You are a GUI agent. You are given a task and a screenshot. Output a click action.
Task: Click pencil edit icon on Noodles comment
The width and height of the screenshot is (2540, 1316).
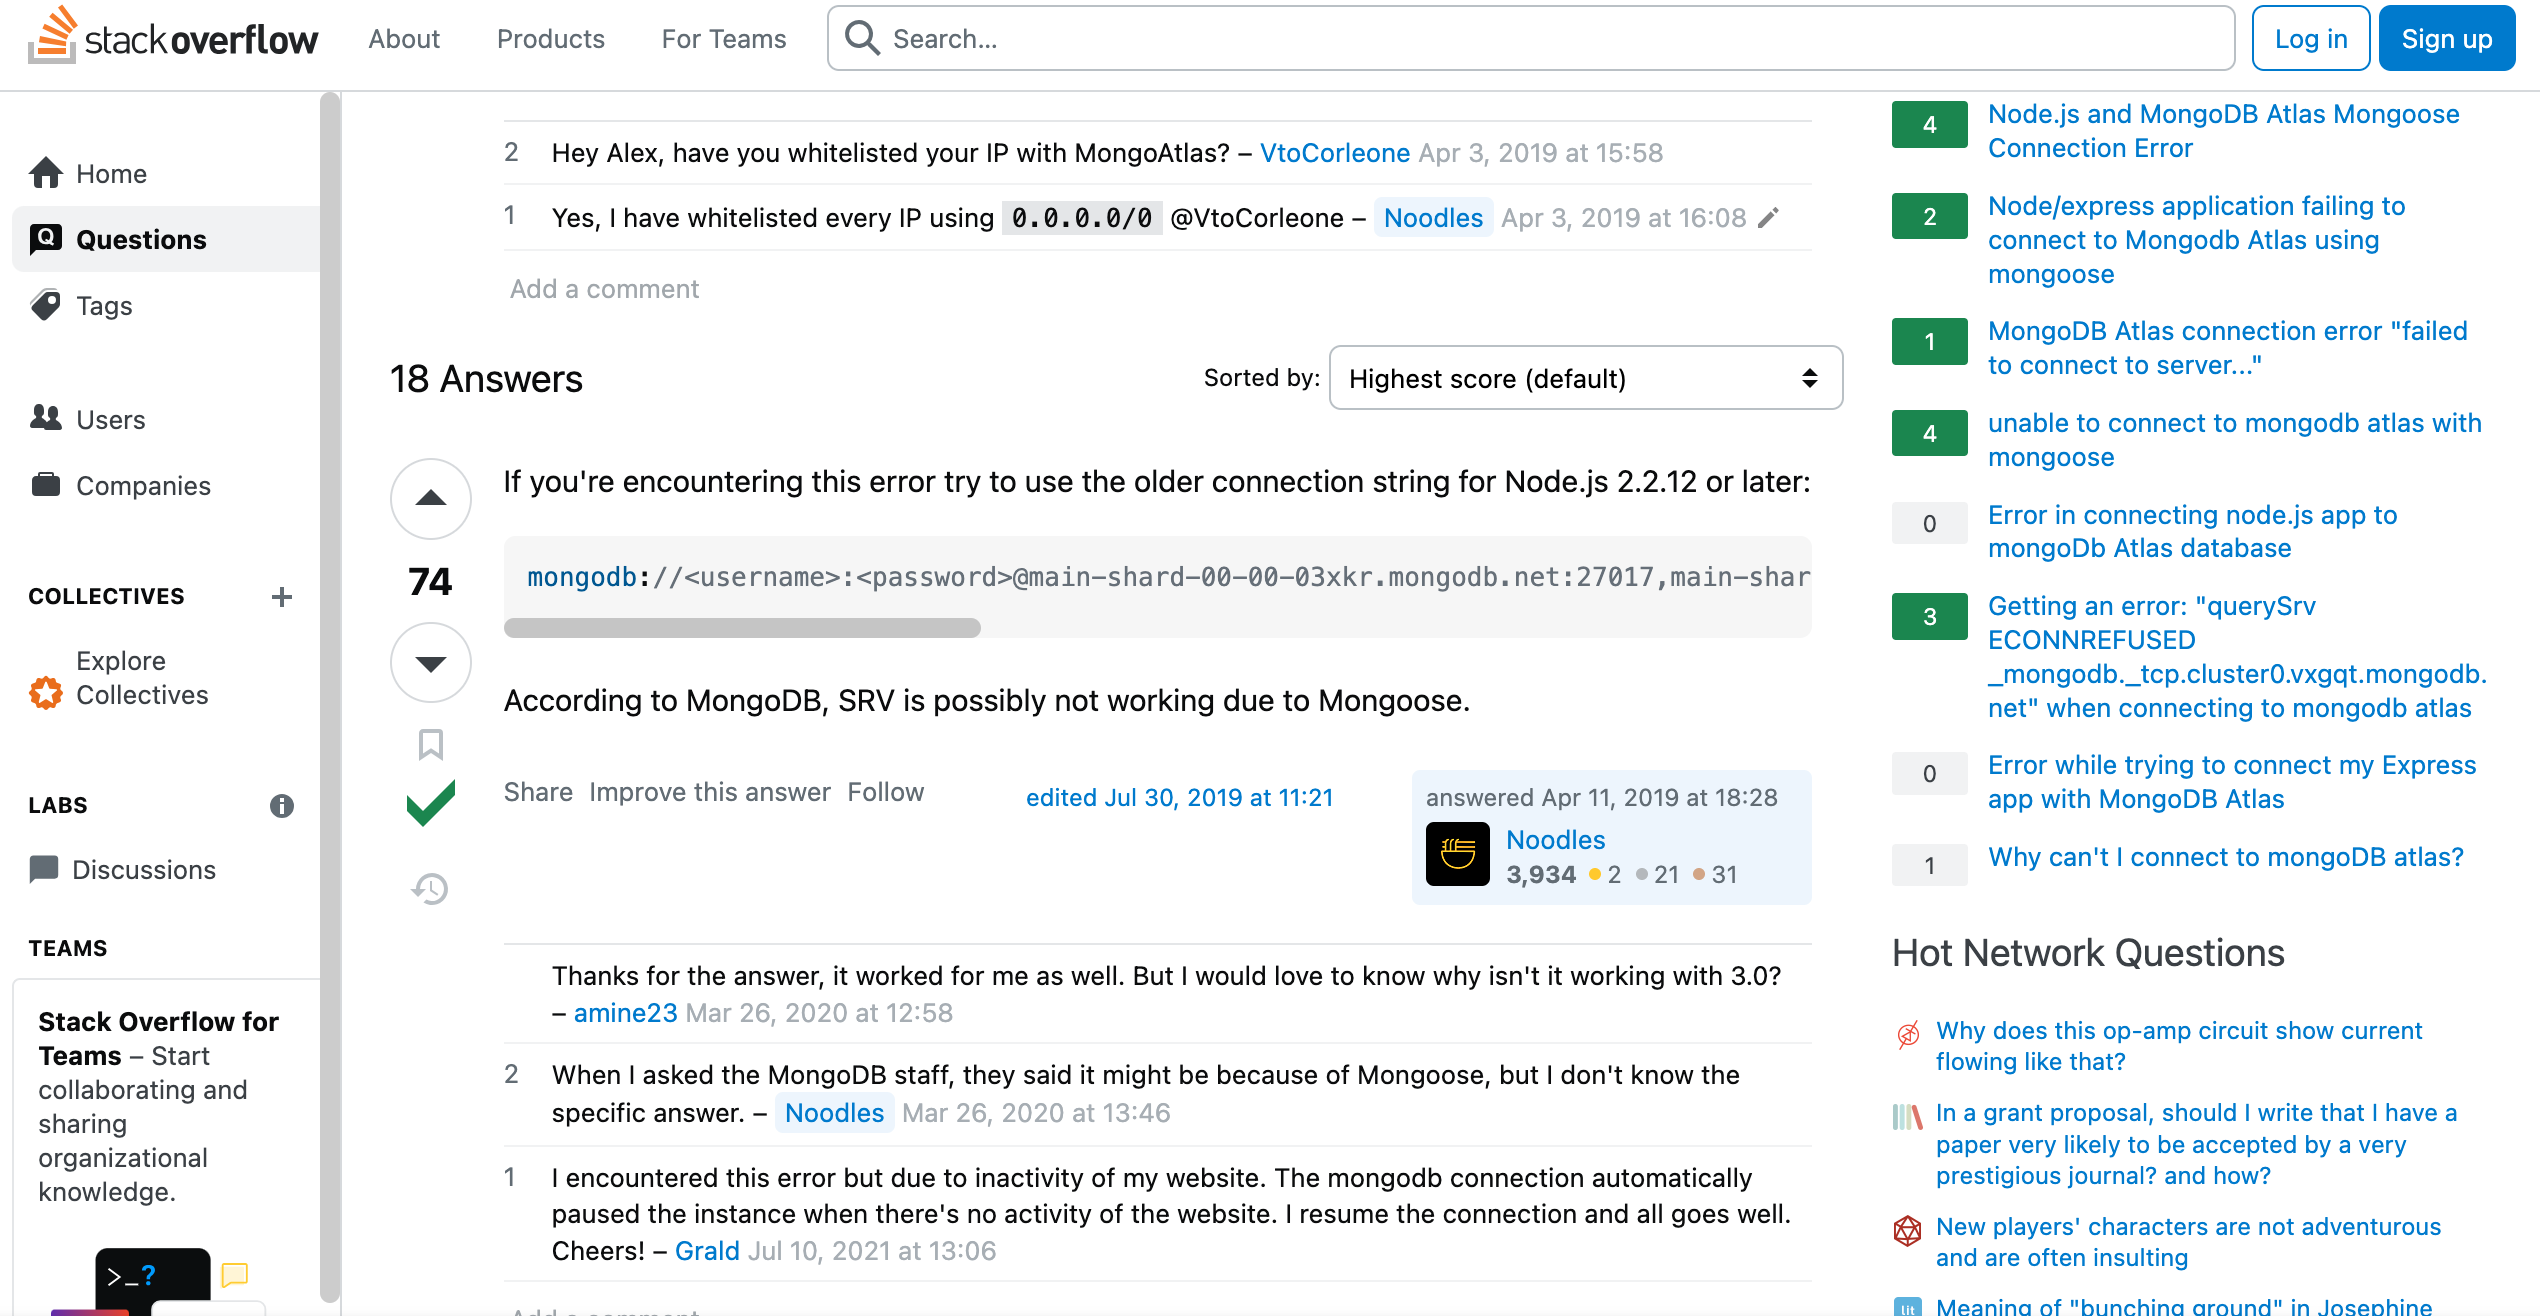pos(1769,217)
